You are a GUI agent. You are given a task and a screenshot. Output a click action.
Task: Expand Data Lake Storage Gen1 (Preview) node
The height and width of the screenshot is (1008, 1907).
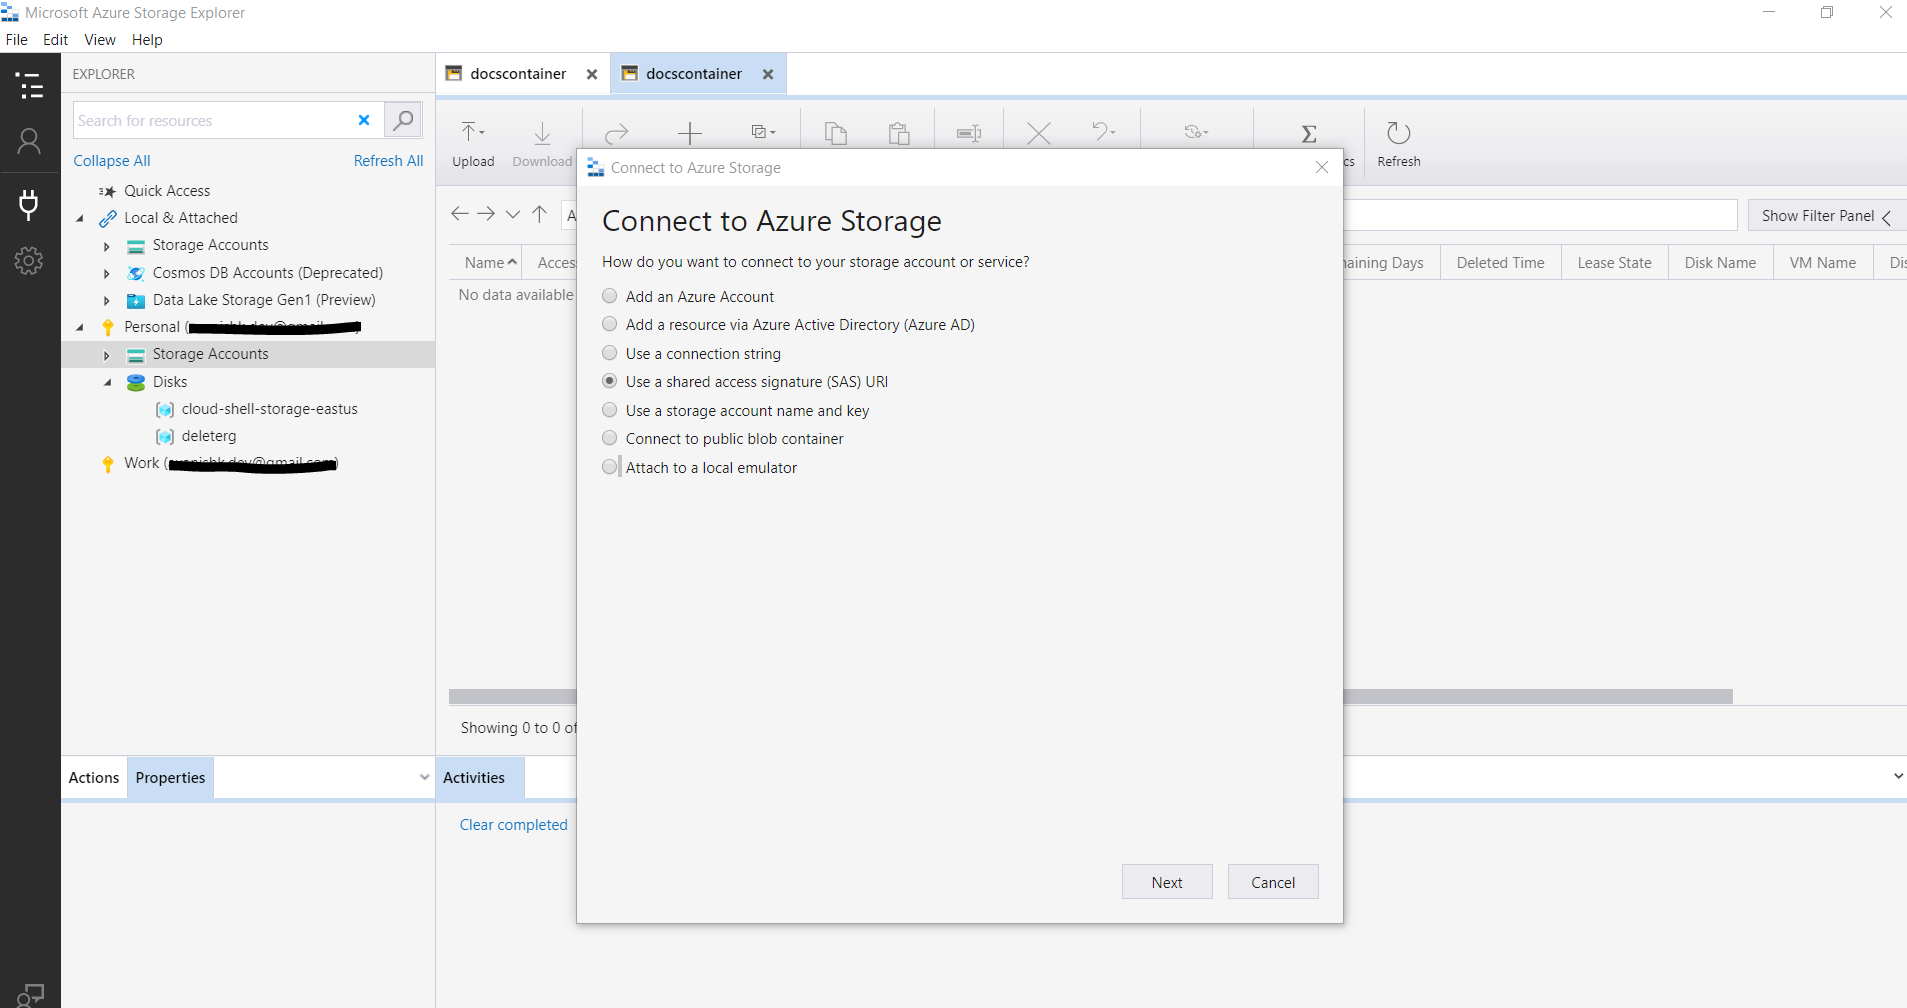click(107, 300)
